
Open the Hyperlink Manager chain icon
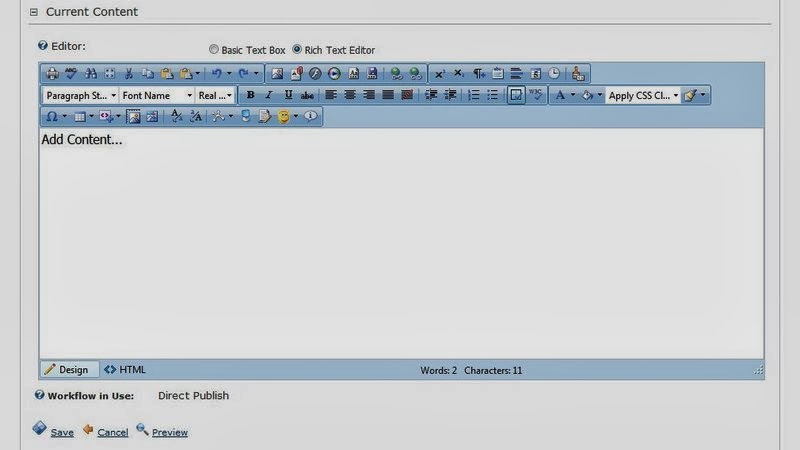pos(396,73)
